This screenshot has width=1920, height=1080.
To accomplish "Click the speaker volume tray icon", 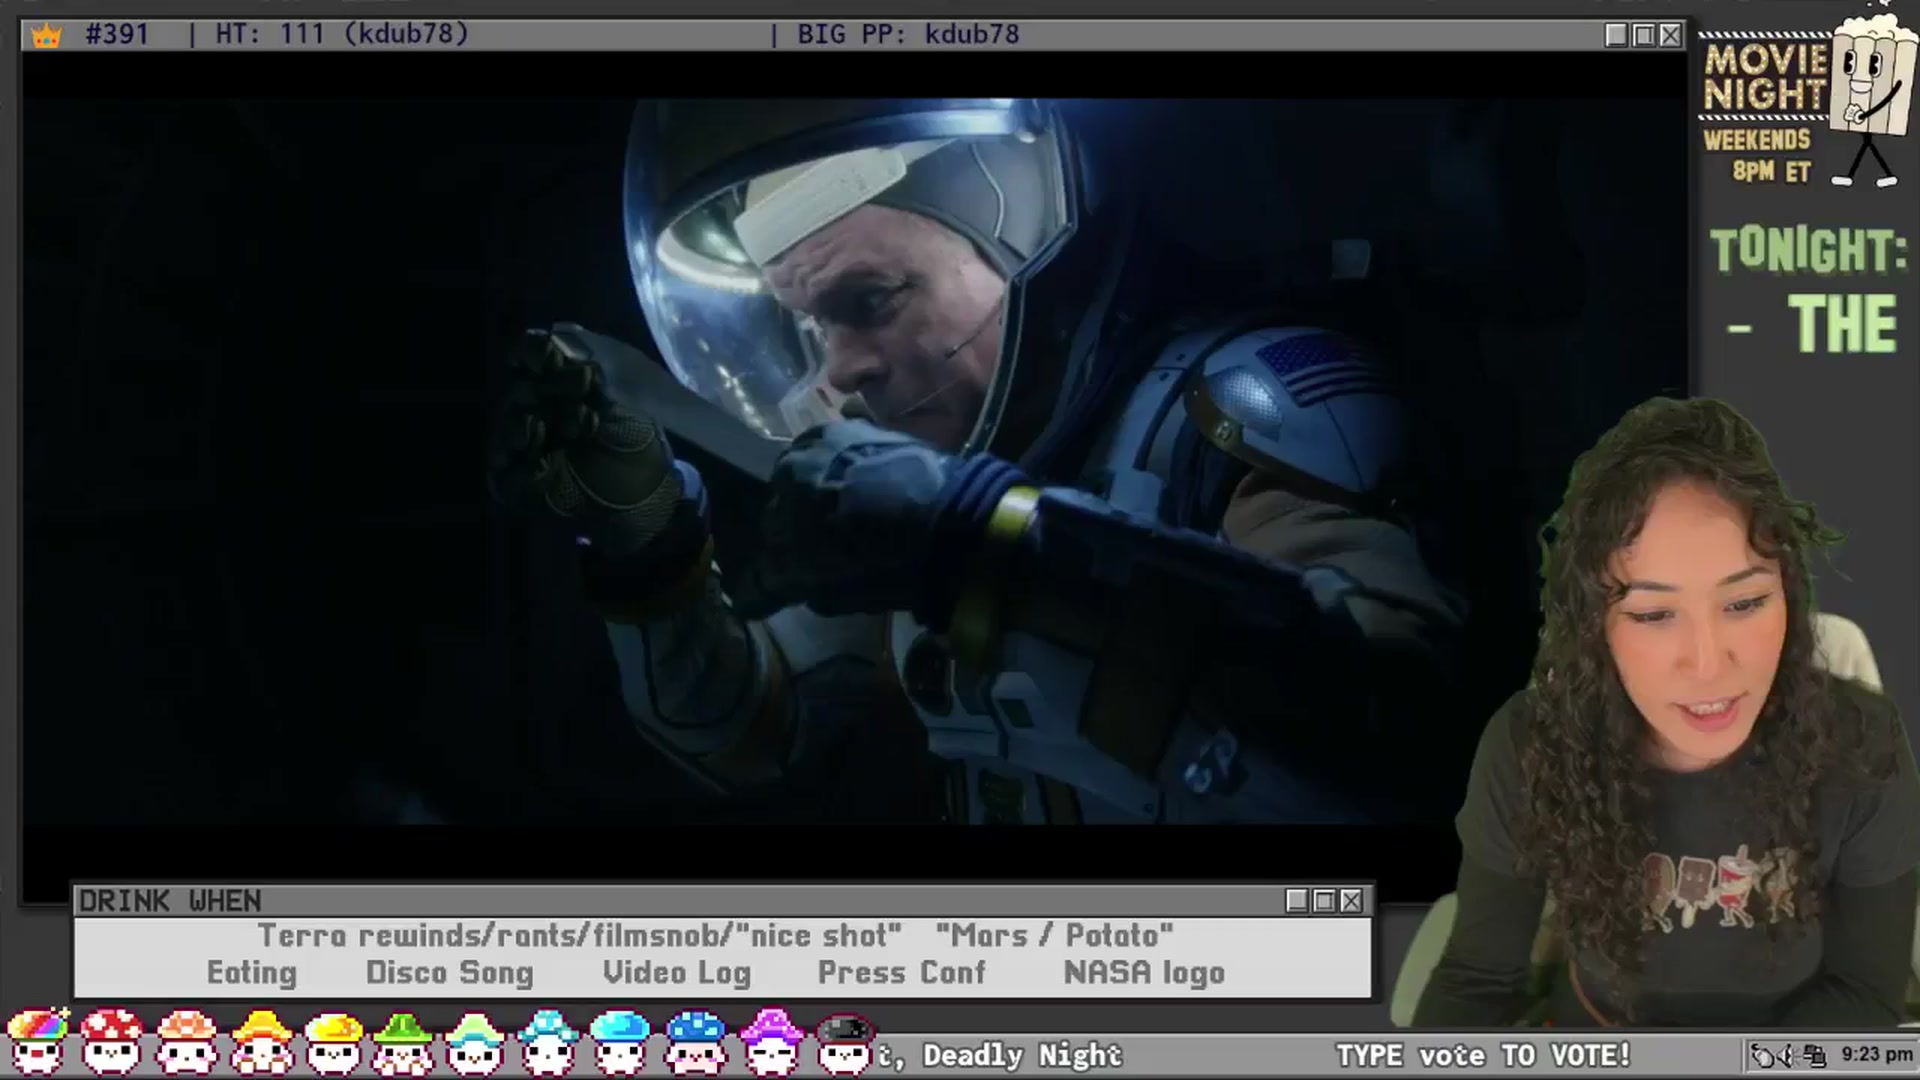I will point(1789,1055).
